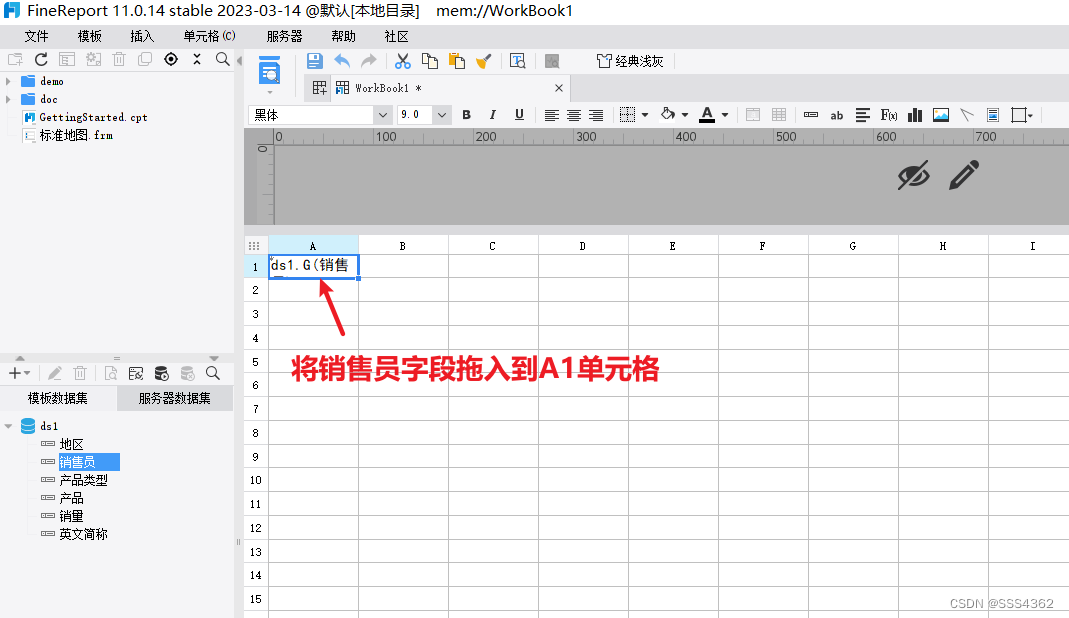This screenshot has height=618, width=1069.
Task: Open the 社区 menu
Action: pyautogui.click(x=396, y=36)
